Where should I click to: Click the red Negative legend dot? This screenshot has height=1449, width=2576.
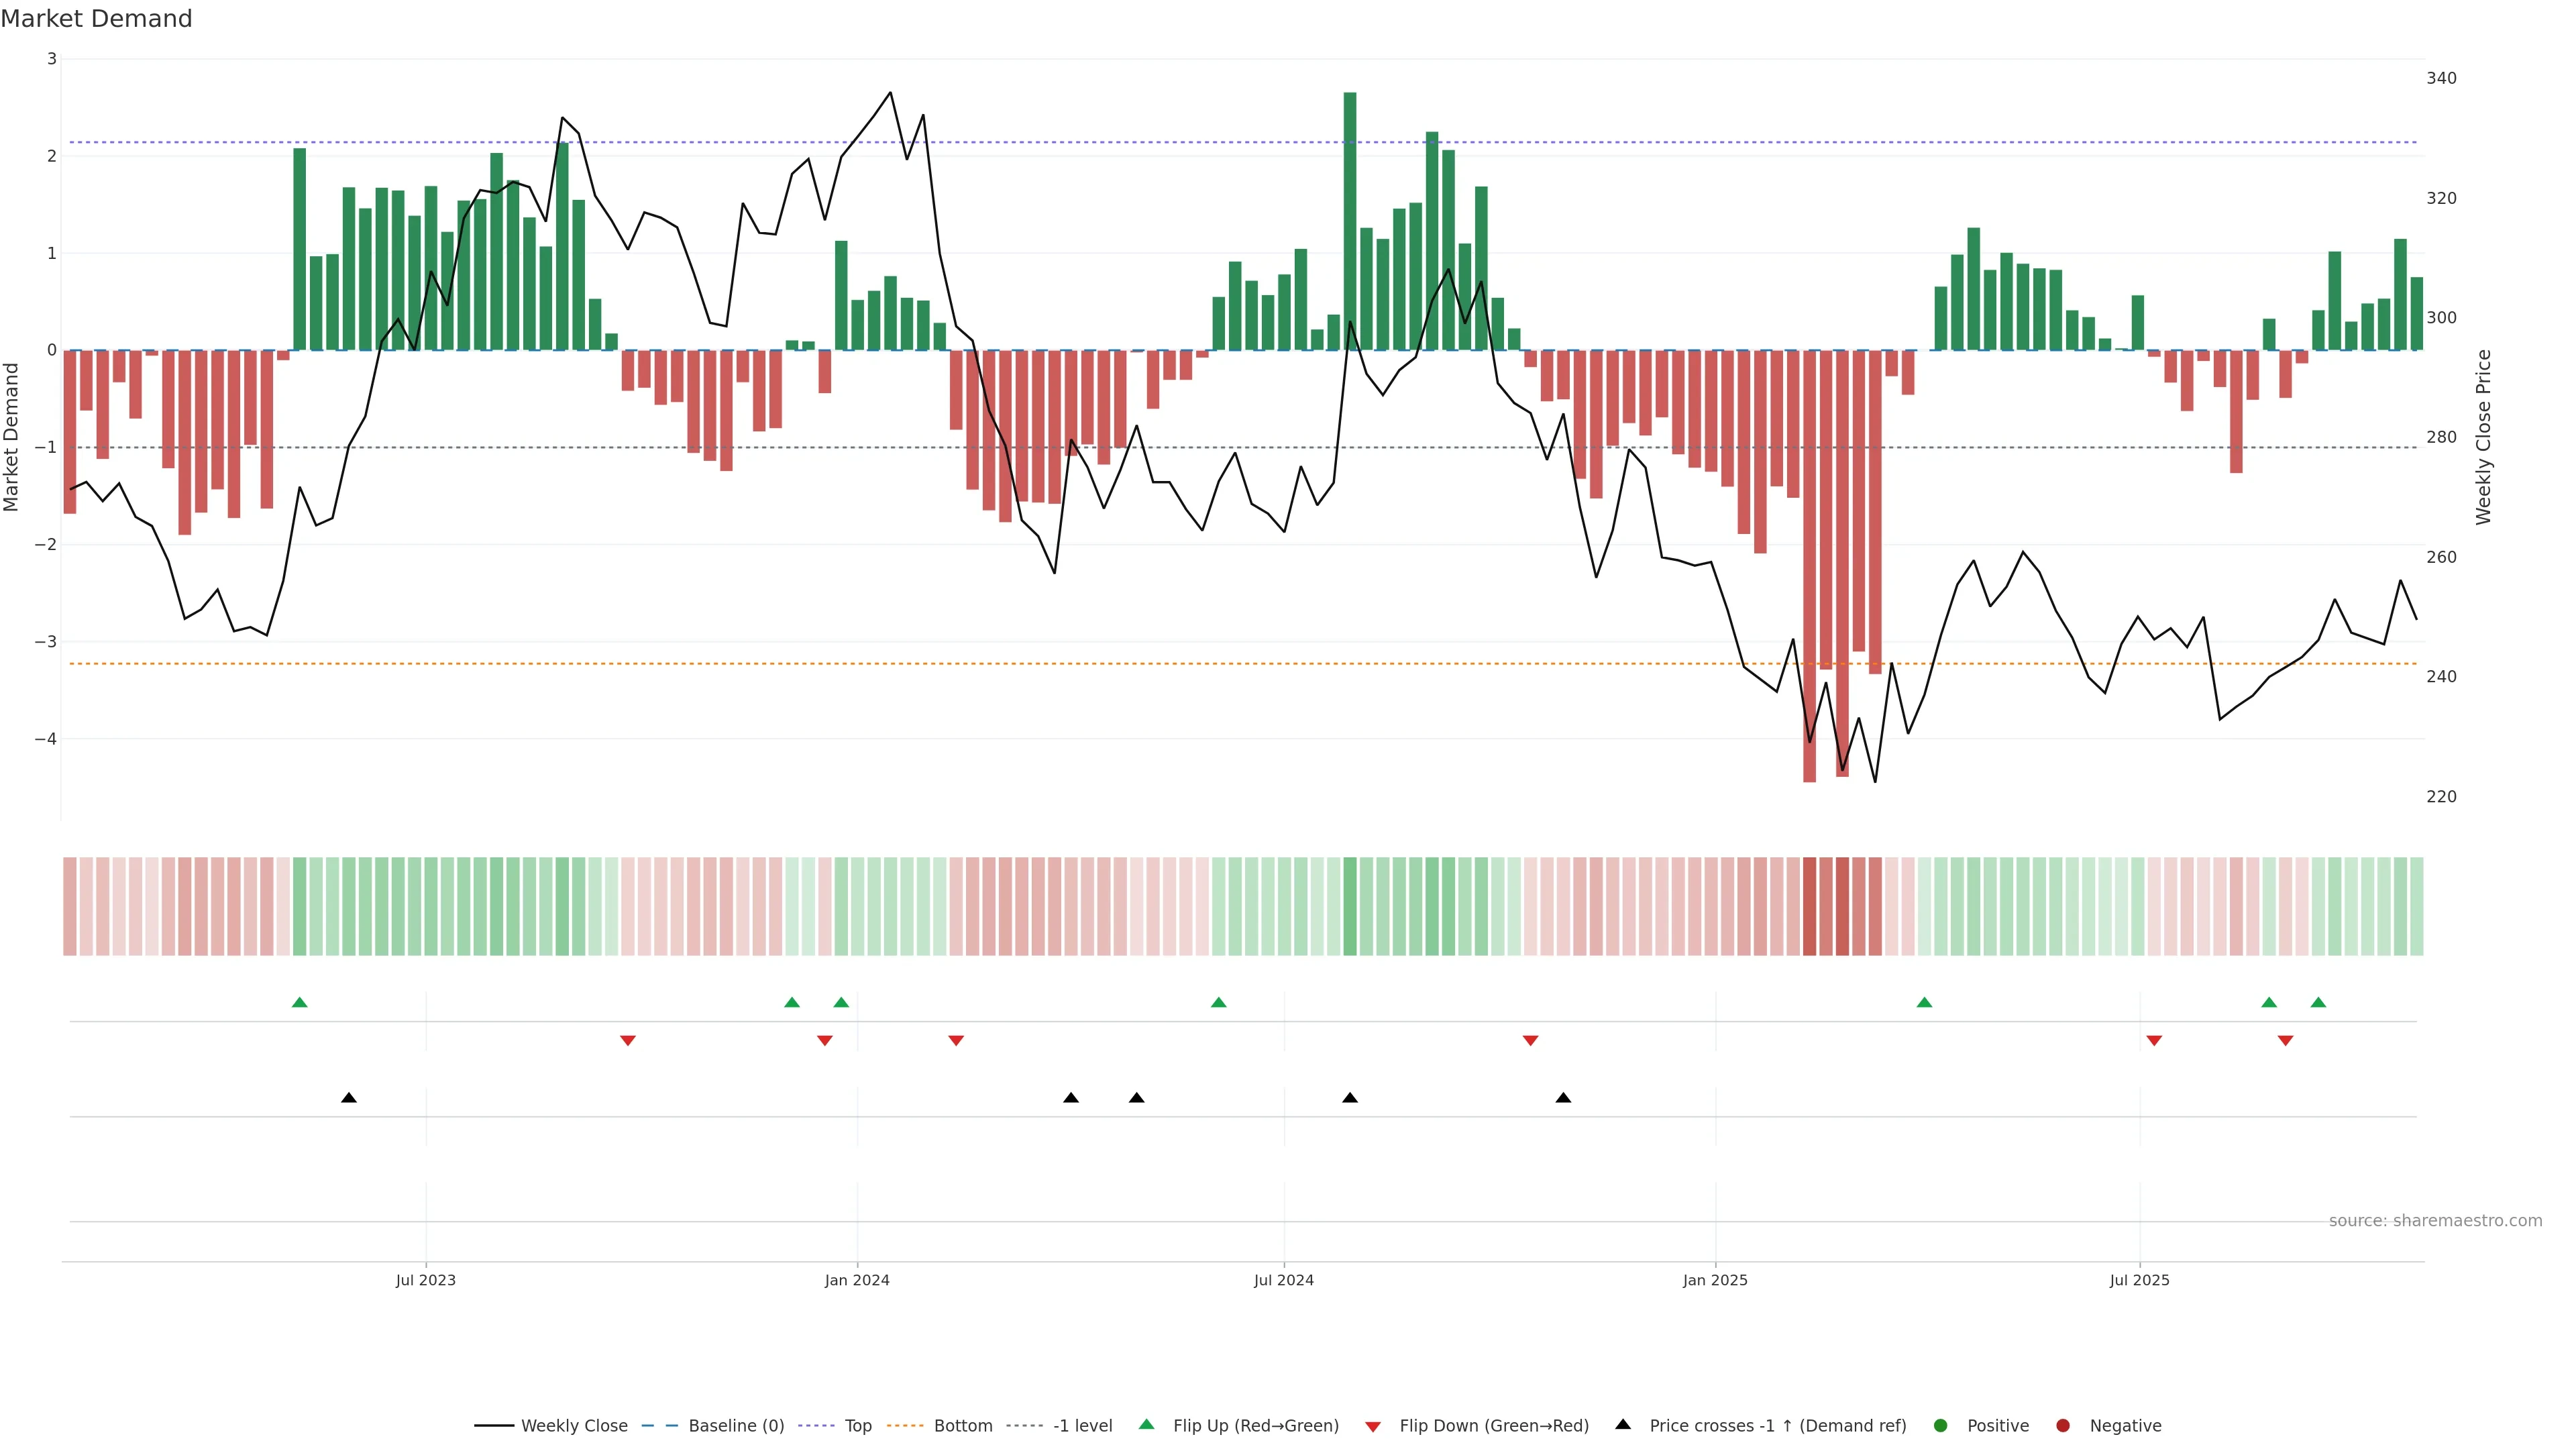(2063, 1426)
